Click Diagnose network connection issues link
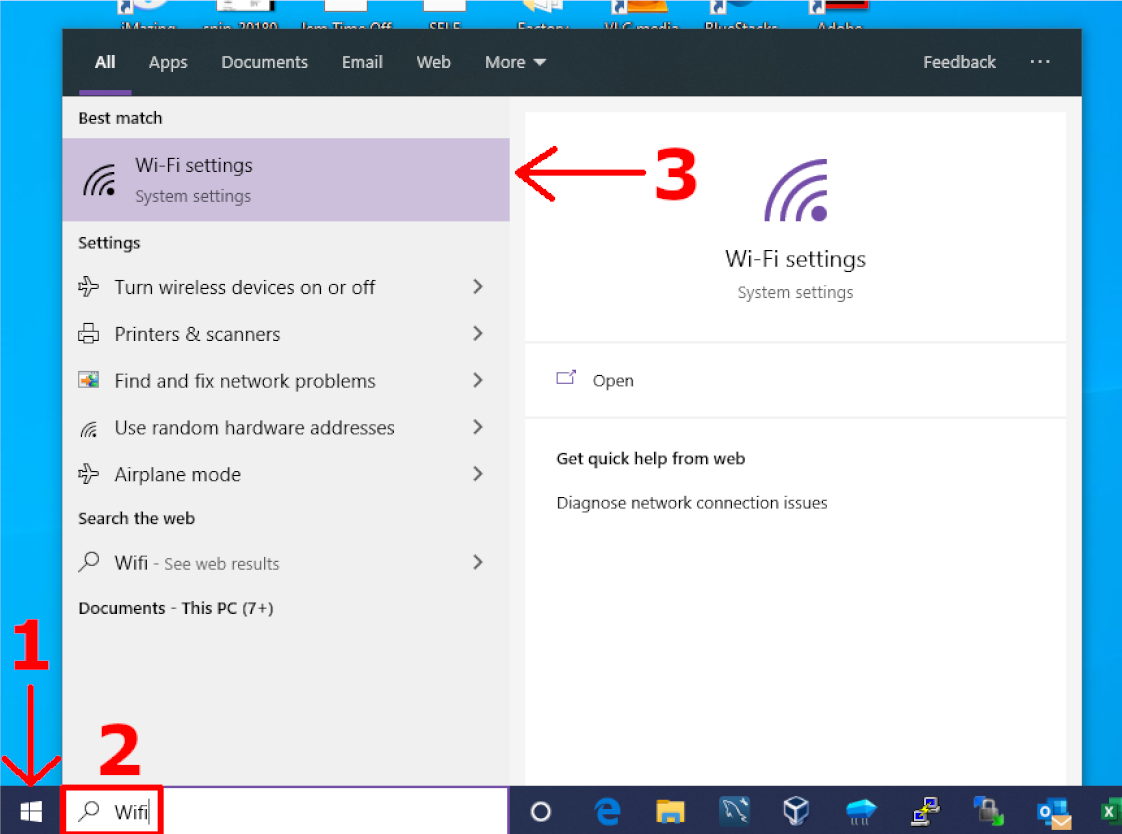 pos(691,503)
